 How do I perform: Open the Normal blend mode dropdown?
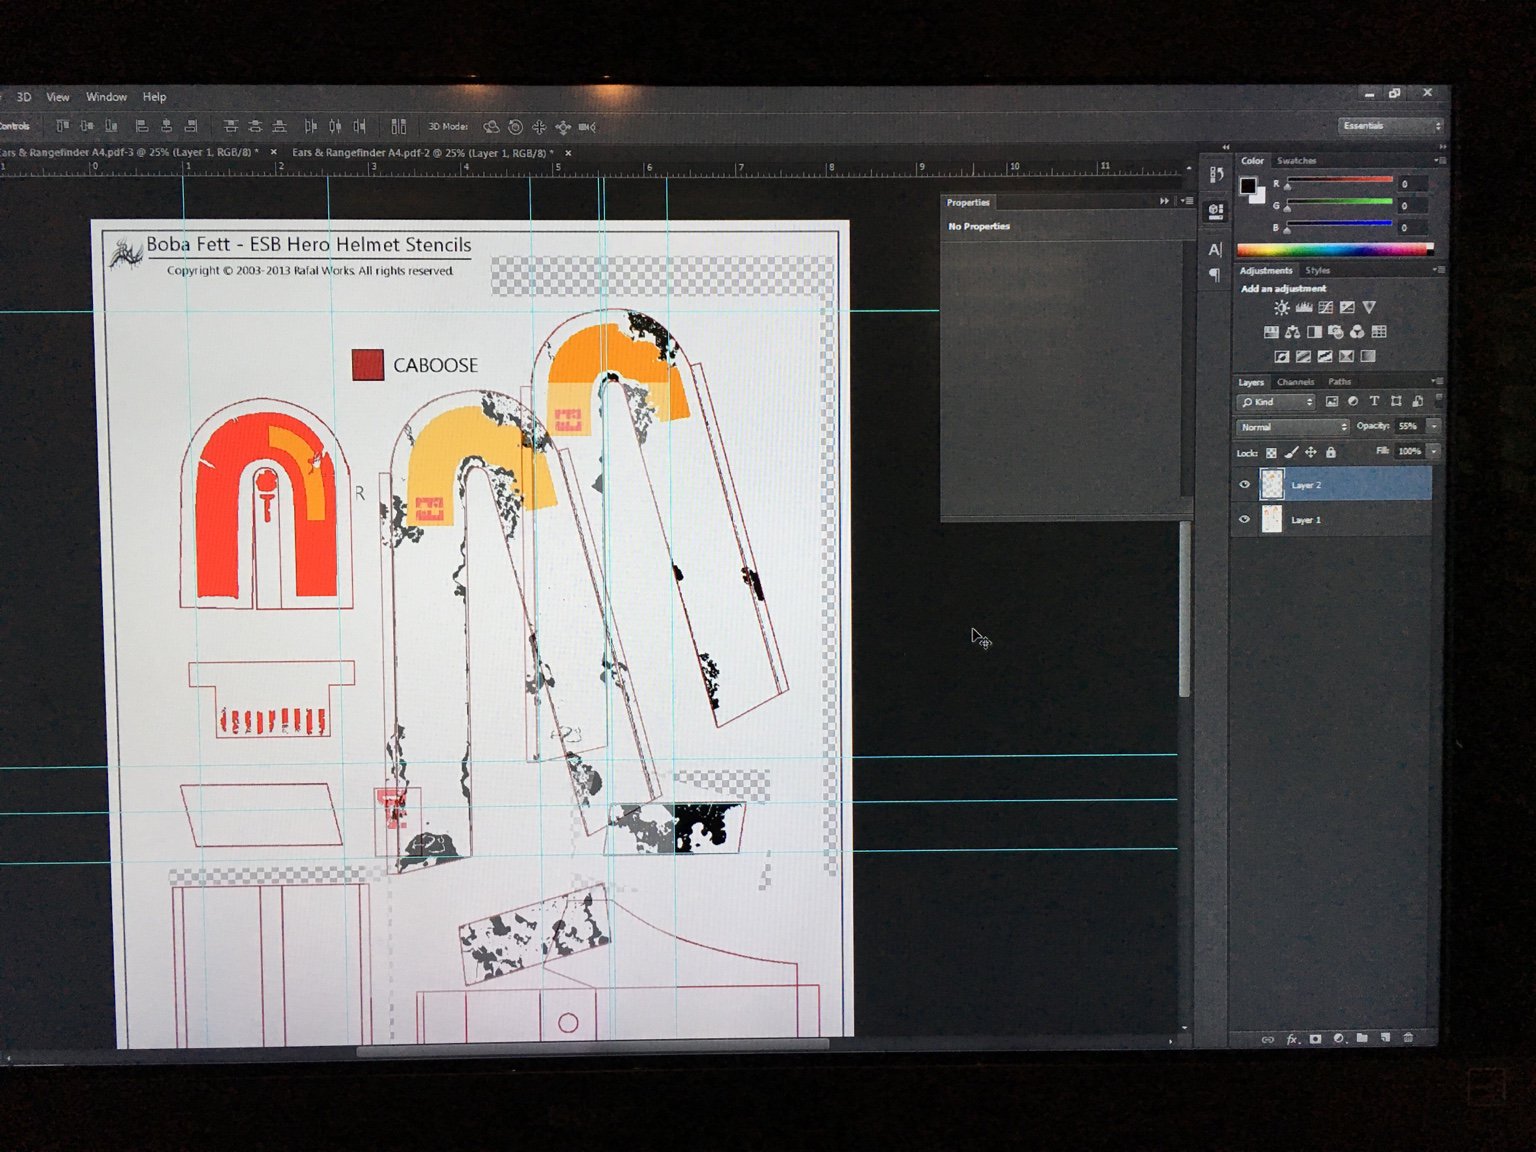click(x=1293, y=427)
